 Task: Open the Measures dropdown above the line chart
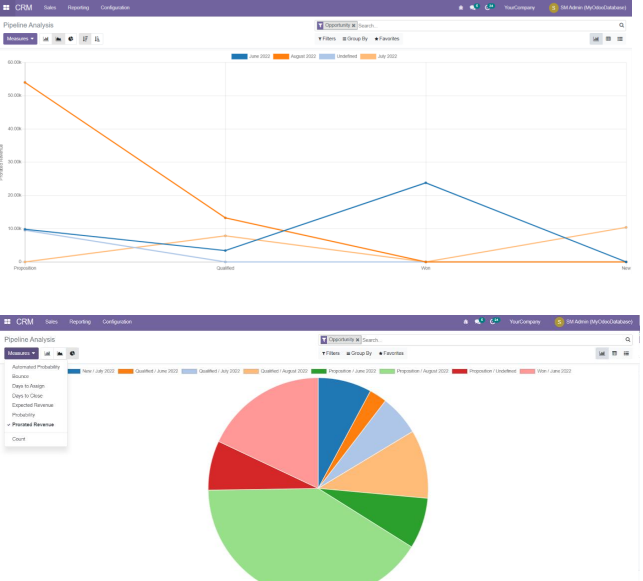pyautogui.click(x=20, y=39)
